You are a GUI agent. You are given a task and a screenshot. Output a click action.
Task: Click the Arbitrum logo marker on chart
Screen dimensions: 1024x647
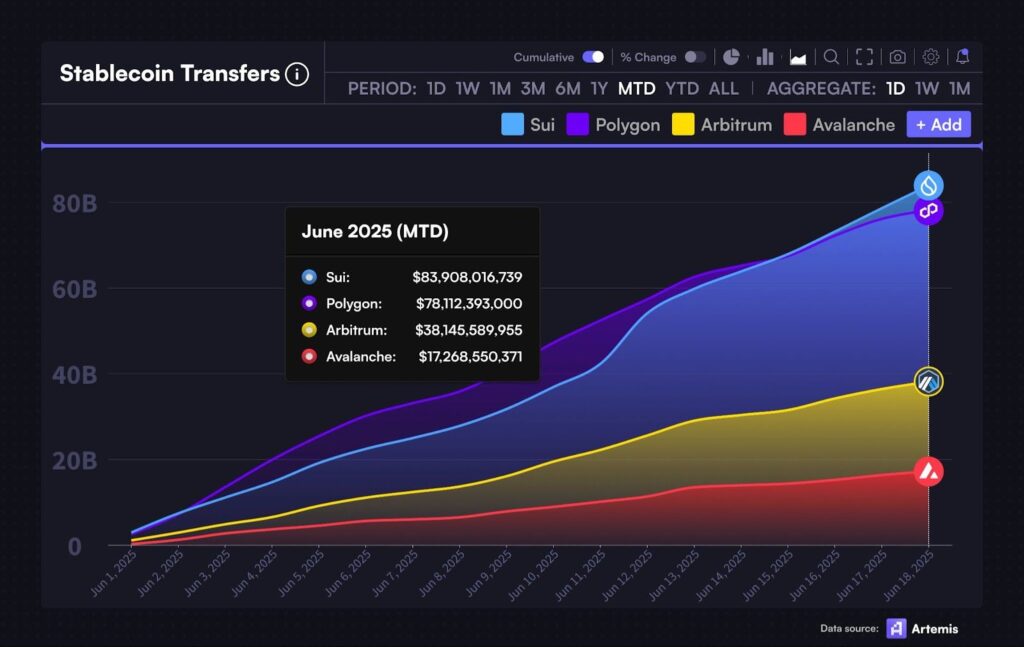(x=929, y=382)
